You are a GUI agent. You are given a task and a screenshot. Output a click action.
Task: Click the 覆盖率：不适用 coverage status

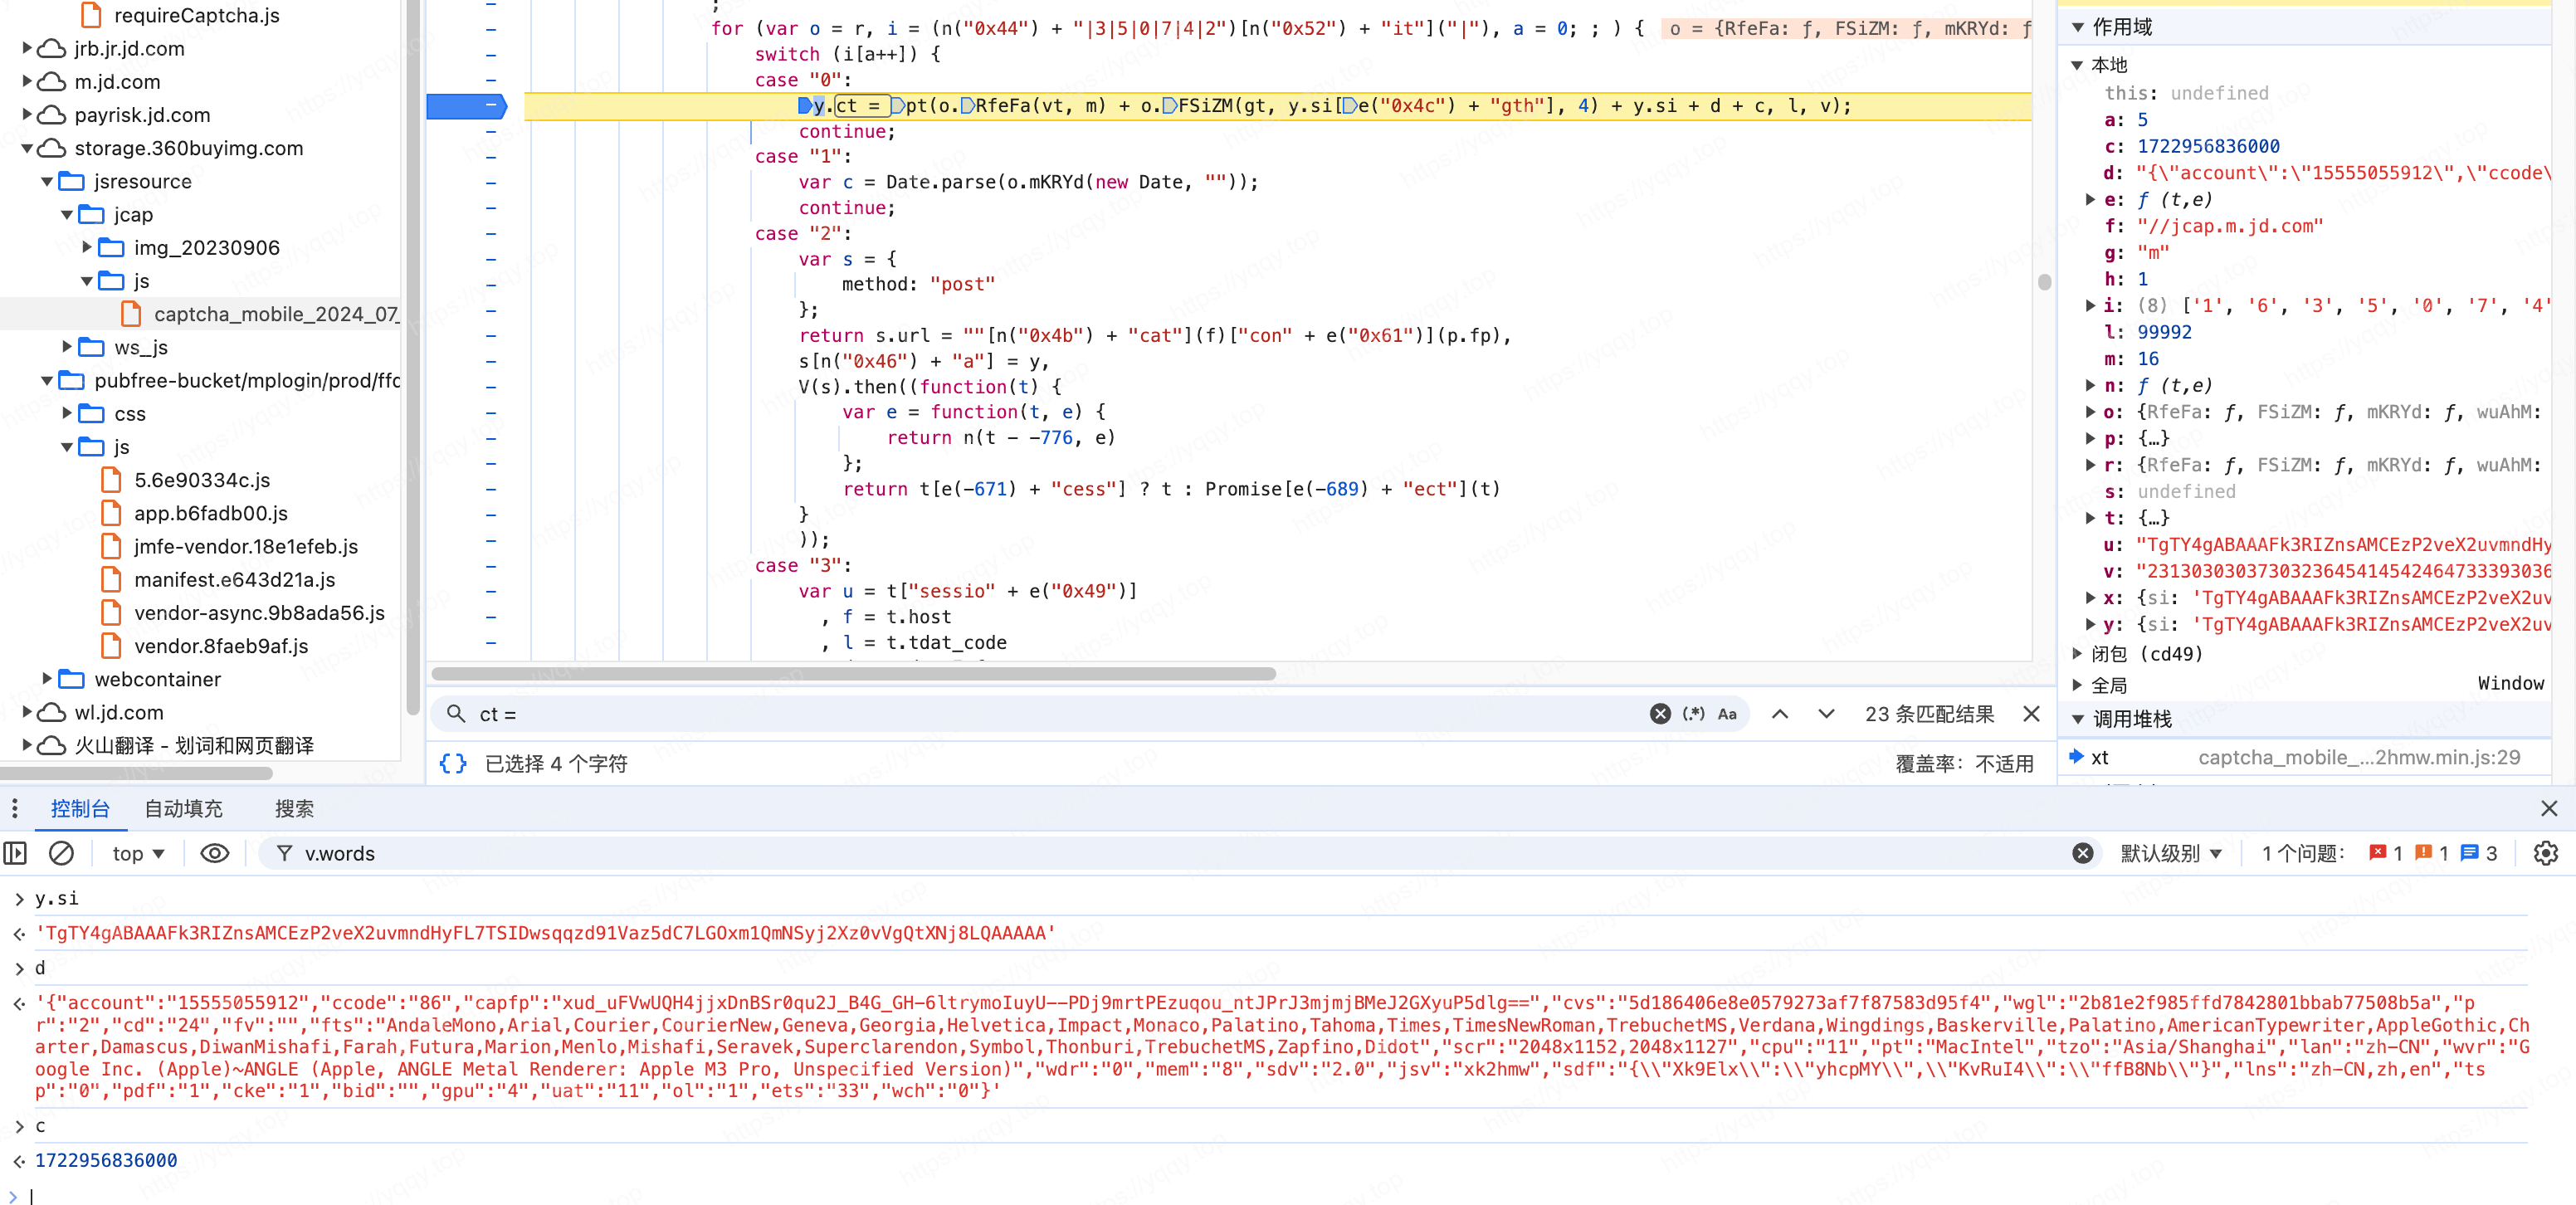[x=1964, y=763]
